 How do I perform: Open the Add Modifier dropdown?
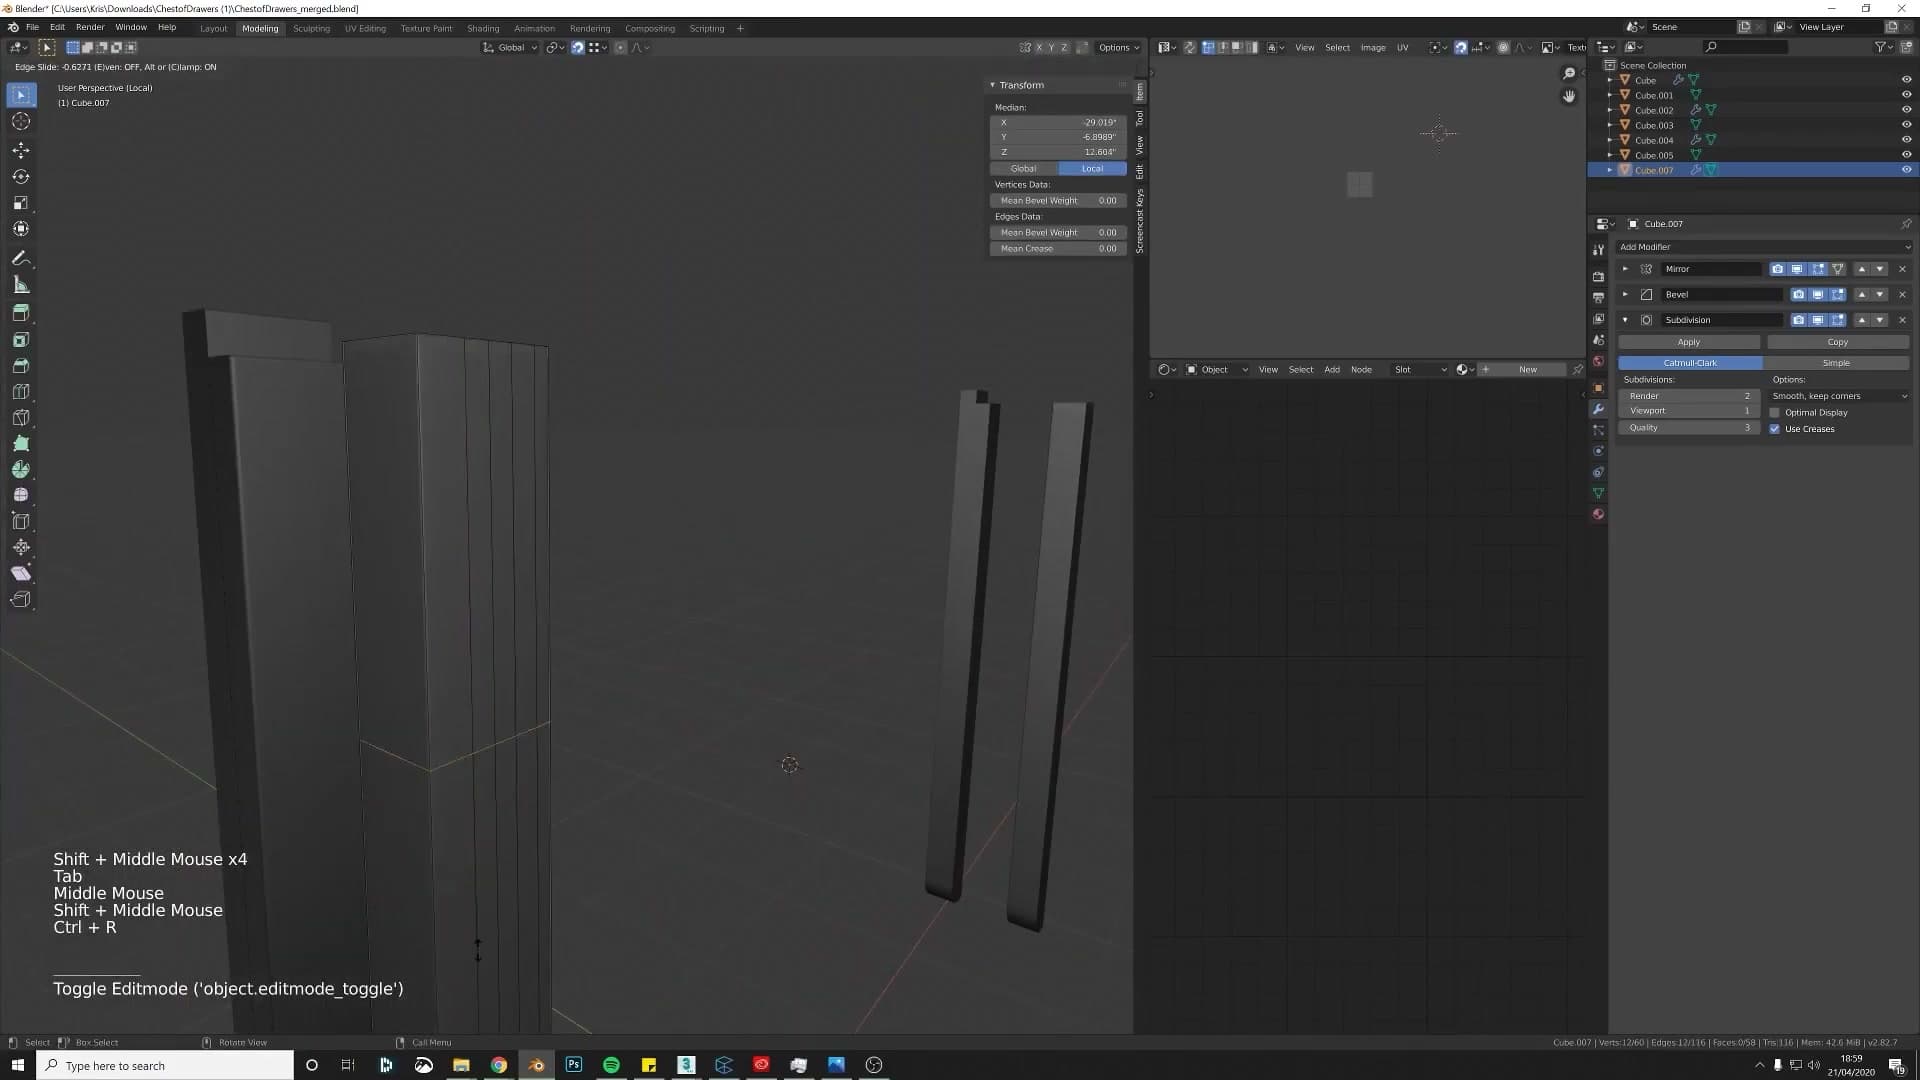1764,247
